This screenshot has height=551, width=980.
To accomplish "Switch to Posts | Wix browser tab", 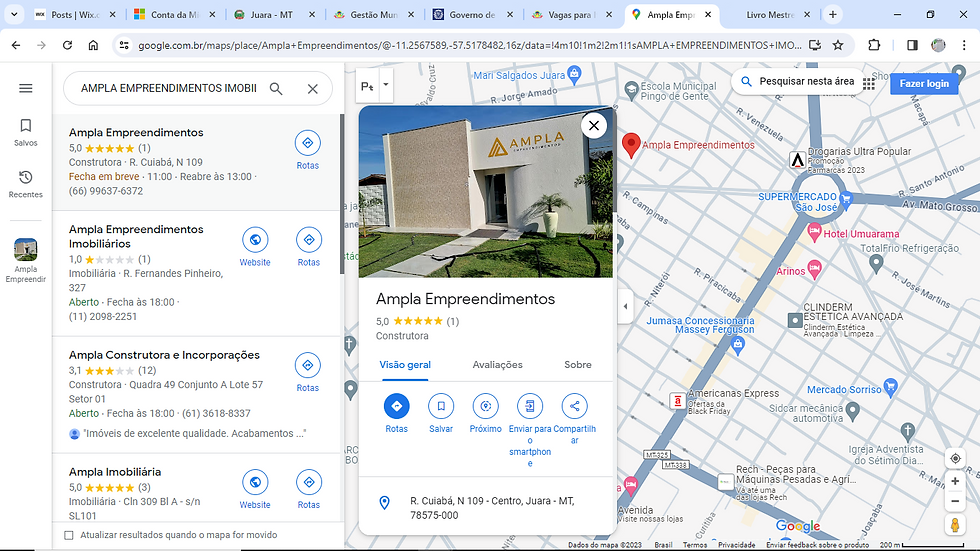I will click(74, 14).
